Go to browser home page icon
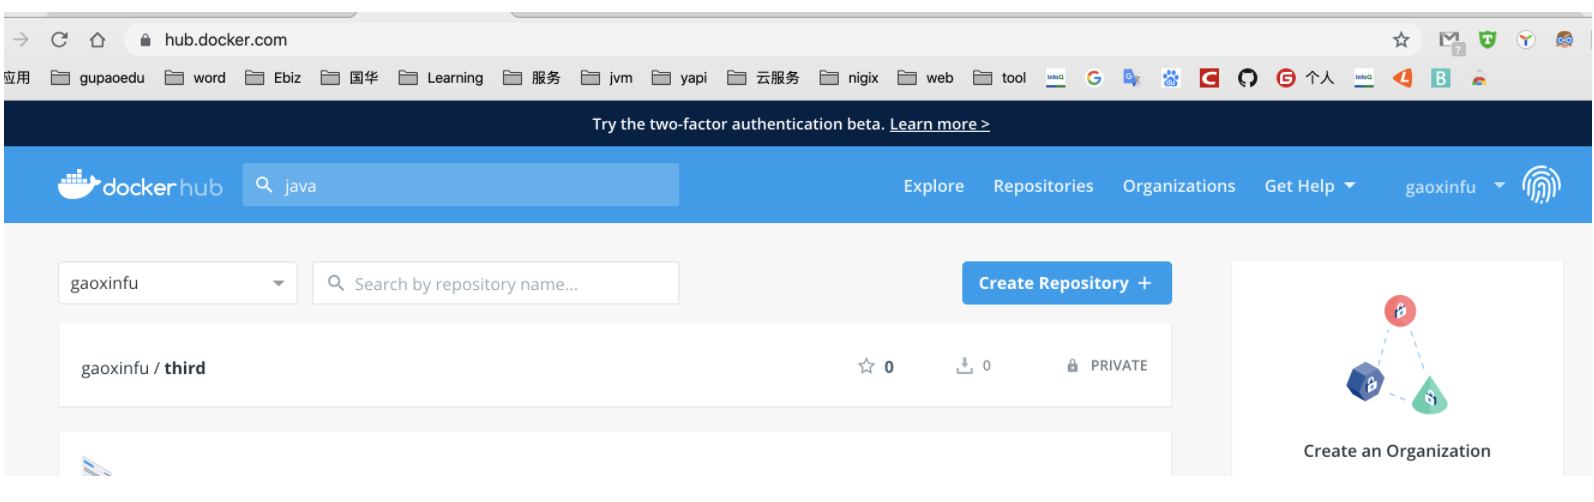Viewport: 1594px width, 502px height. click(97, 40)
